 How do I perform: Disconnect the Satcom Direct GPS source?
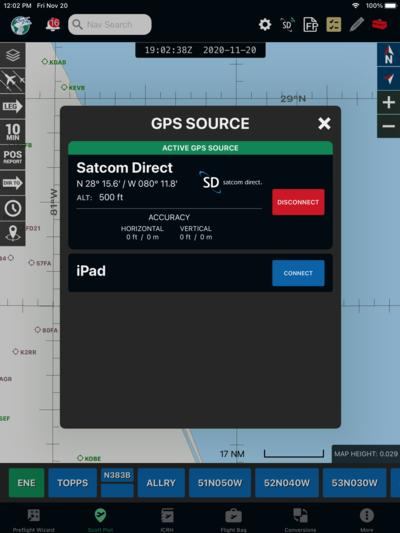point(298,202)
